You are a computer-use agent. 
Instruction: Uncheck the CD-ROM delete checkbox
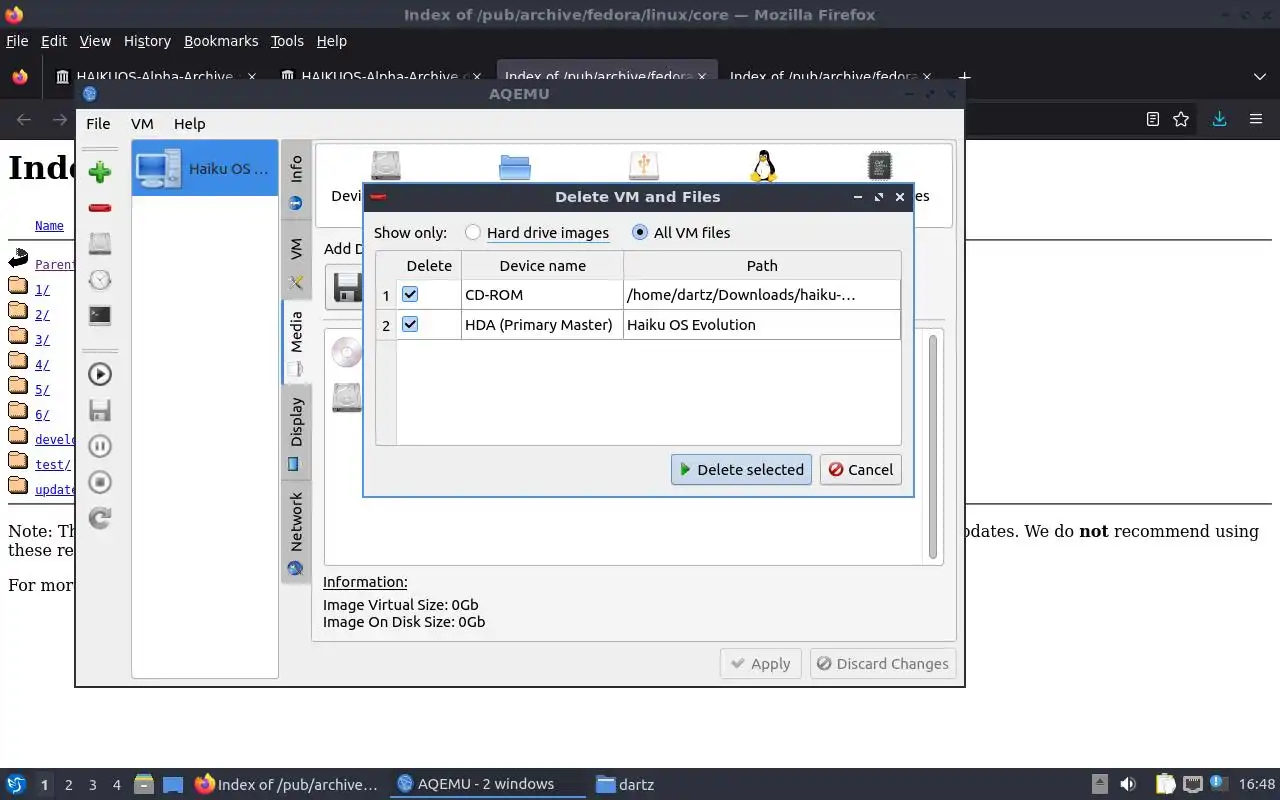410,294
